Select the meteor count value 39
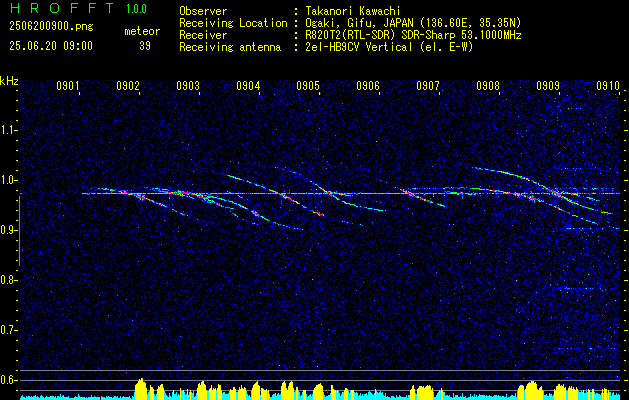629x400 pixels. pyautogui.click(x=145, y=46)
